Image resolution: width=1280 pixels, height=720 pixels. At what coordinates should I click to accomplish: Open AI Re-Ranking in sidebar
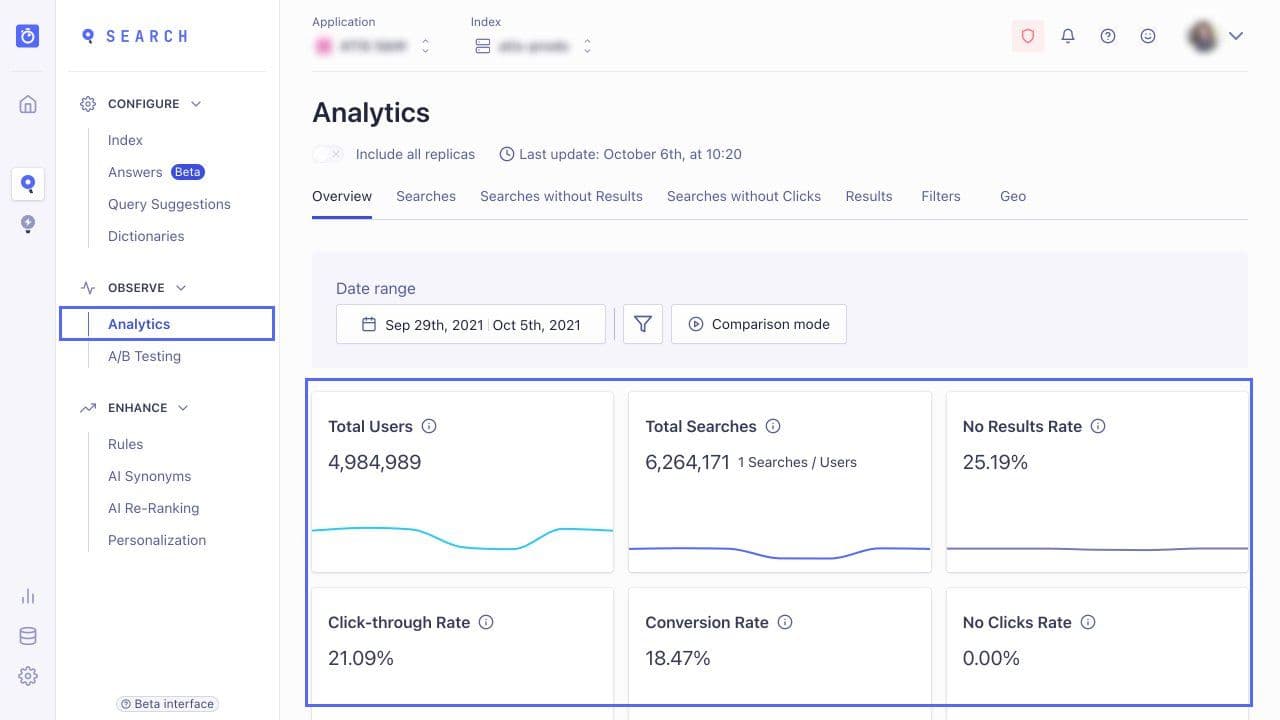(x=153, y=508)
